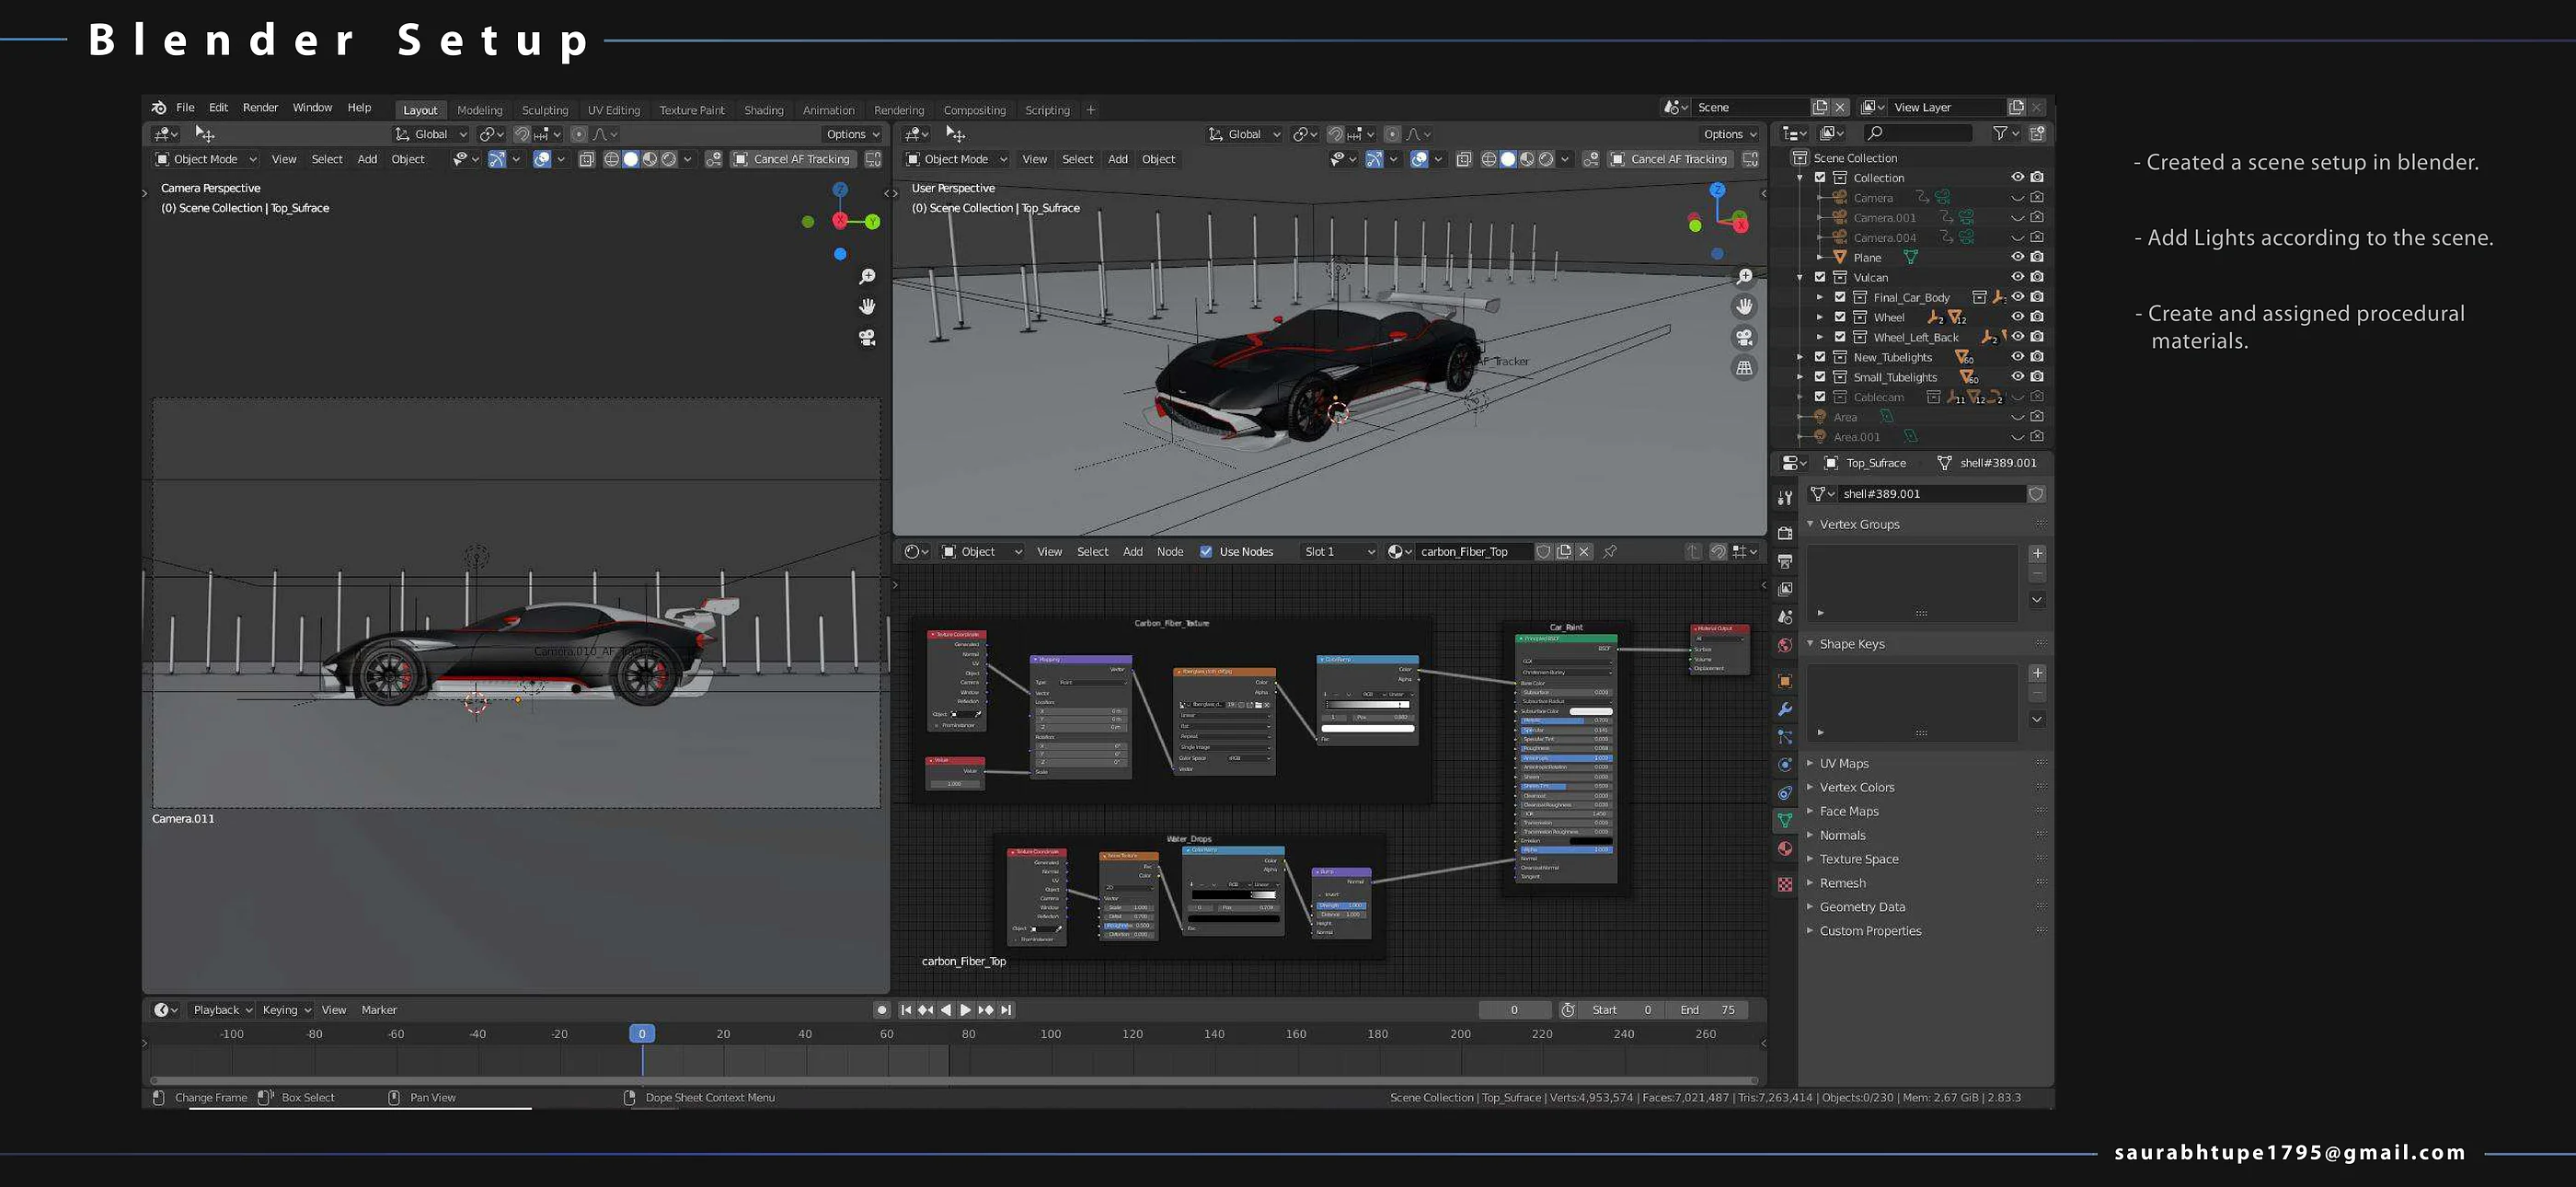
Task: Jump to end frame in timeline controls
Action: (x=1006, y=1010)
